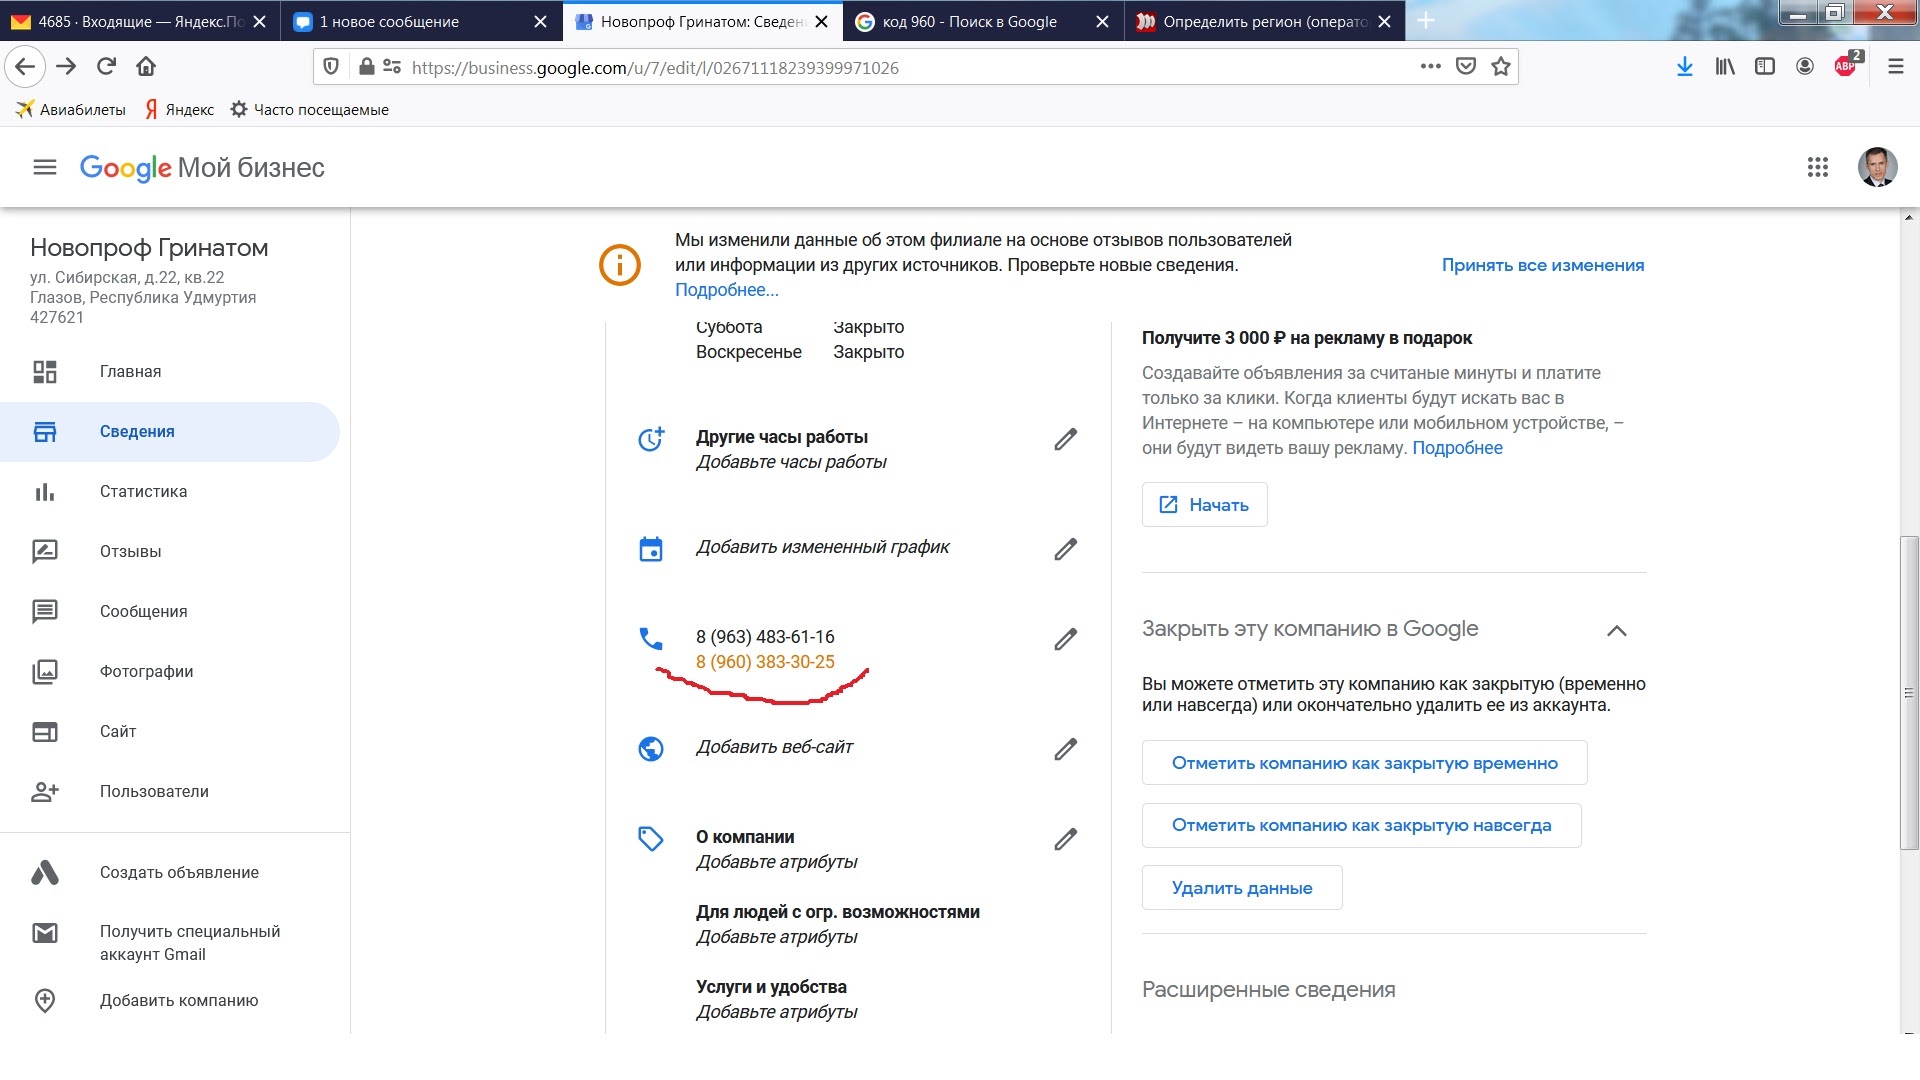The image size is (1920, 1080).
Task: Open Фотографии in the sidebar
Action: 170,672
